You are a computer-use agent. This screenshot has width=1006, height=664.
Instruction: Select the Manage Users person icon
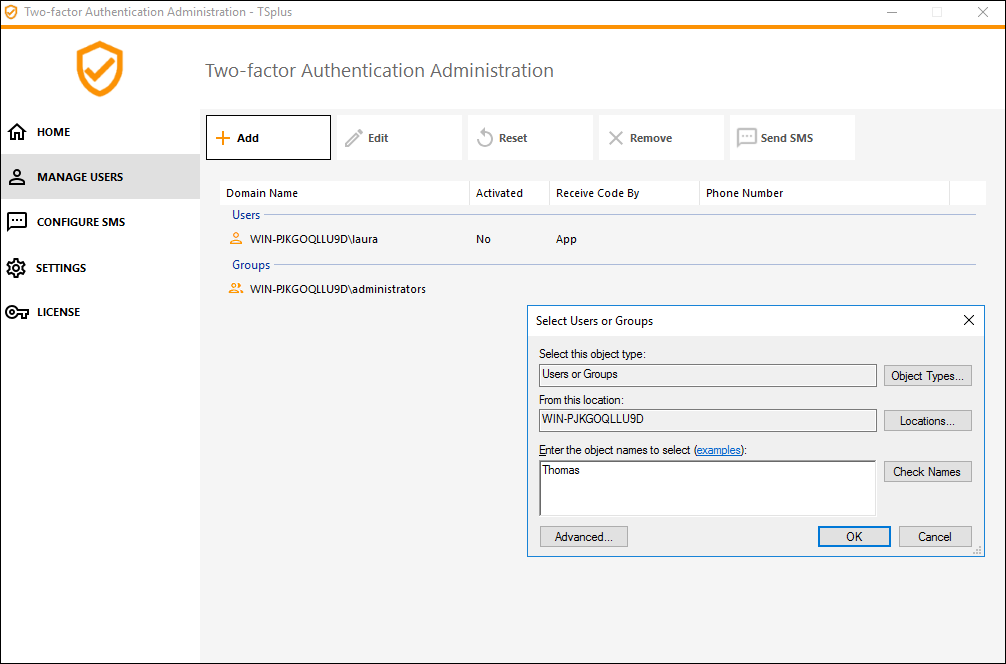click(x=17, y=177)
